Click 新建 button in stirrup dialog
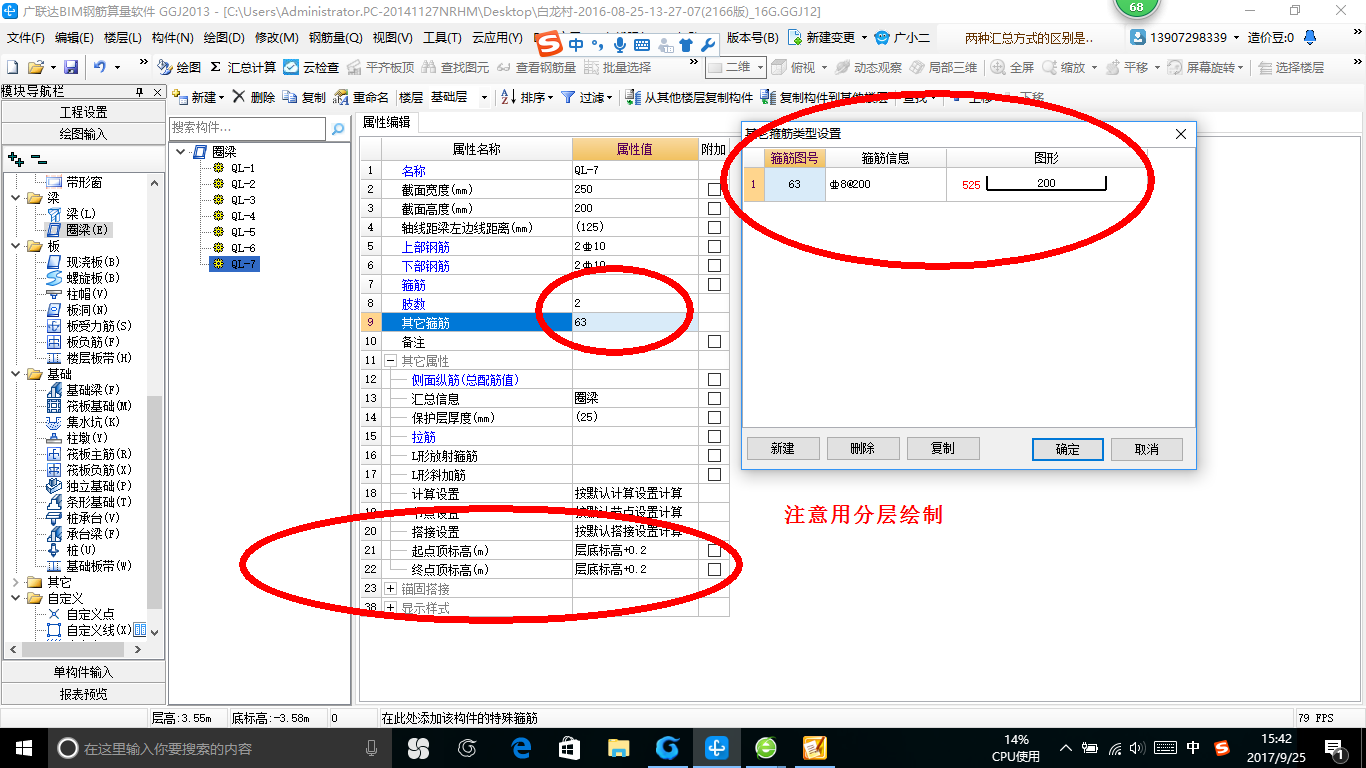 click(x=783, y=449)
